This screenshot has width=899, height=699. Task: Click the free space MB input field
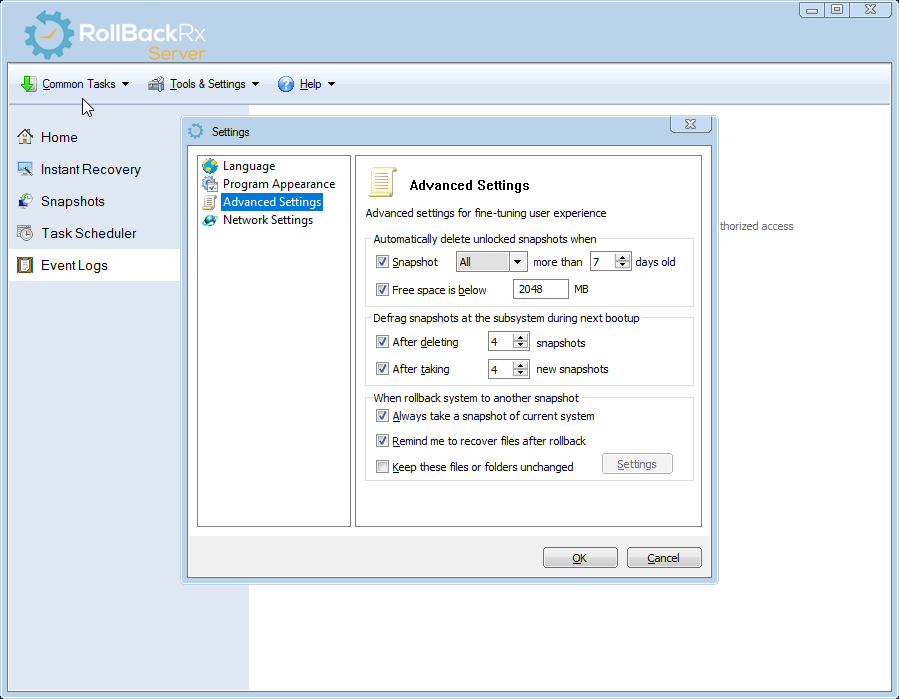(x=540, y=290)
